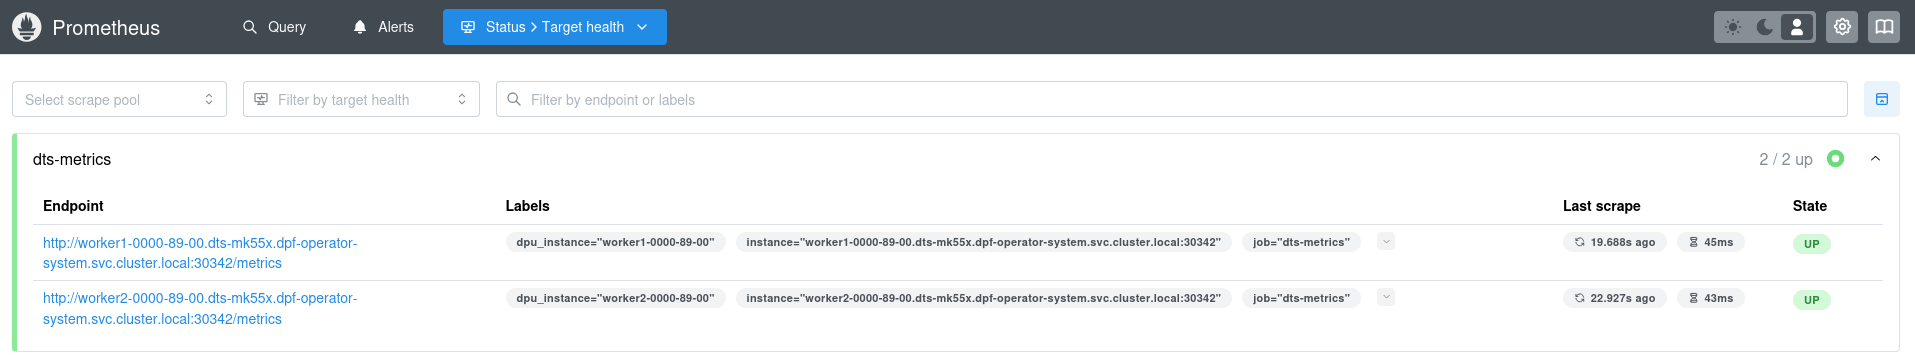Screen dimensions: 1915x362
Task: Click the Endpoint column header
Action: (x=73, y=206)
